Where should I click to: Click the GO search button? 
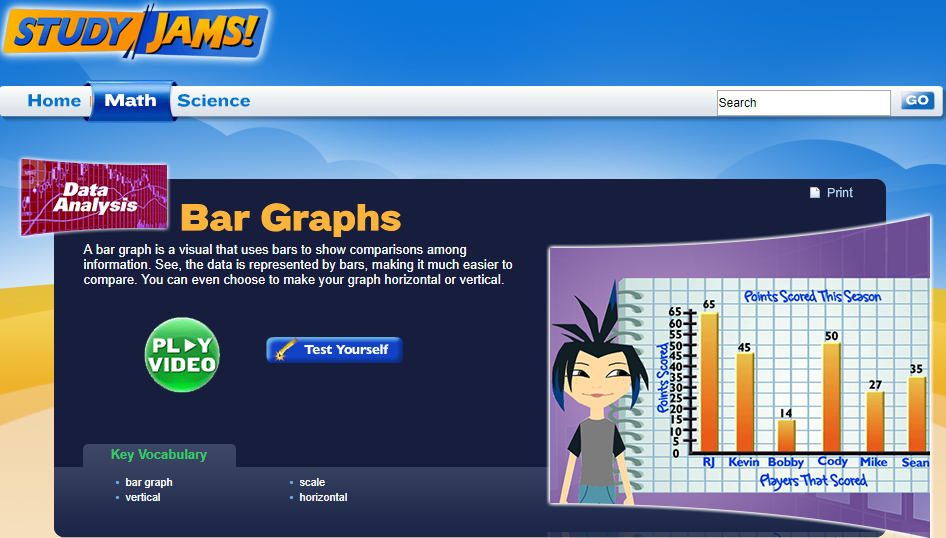(x=917, y=101)
